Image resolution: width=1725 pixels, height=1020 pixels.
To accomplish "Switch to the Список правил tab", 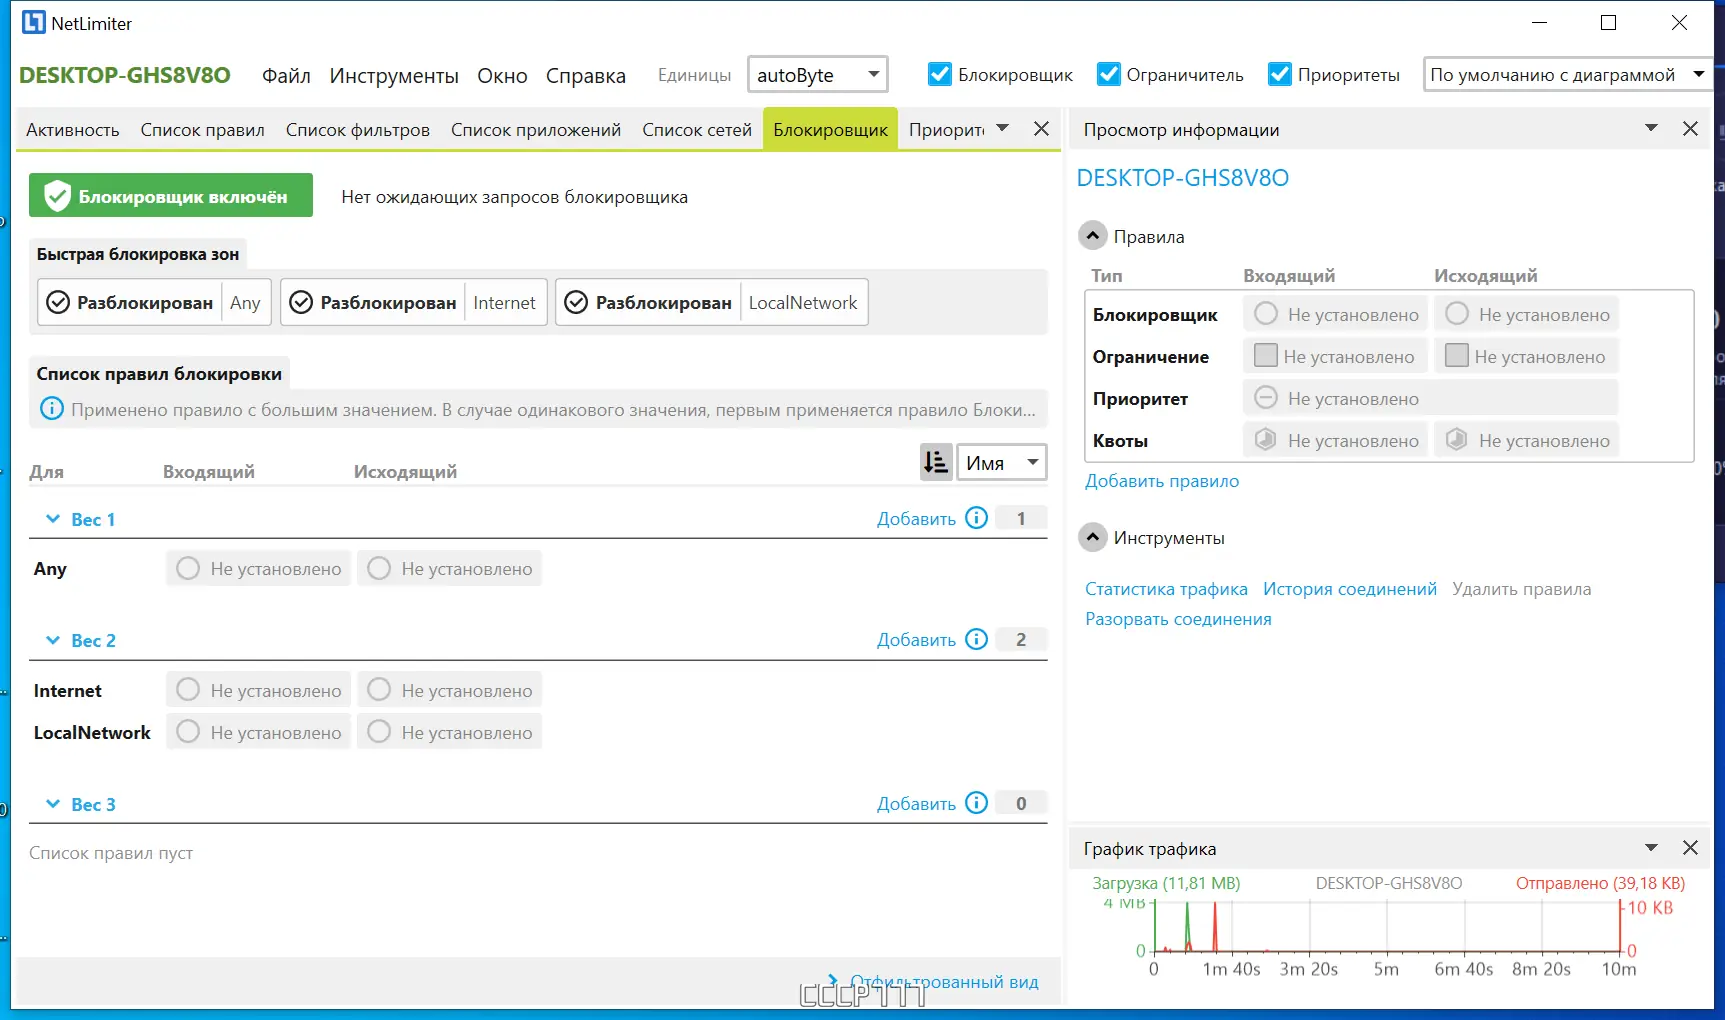I will pyautogui.click(x=203, y=130).
